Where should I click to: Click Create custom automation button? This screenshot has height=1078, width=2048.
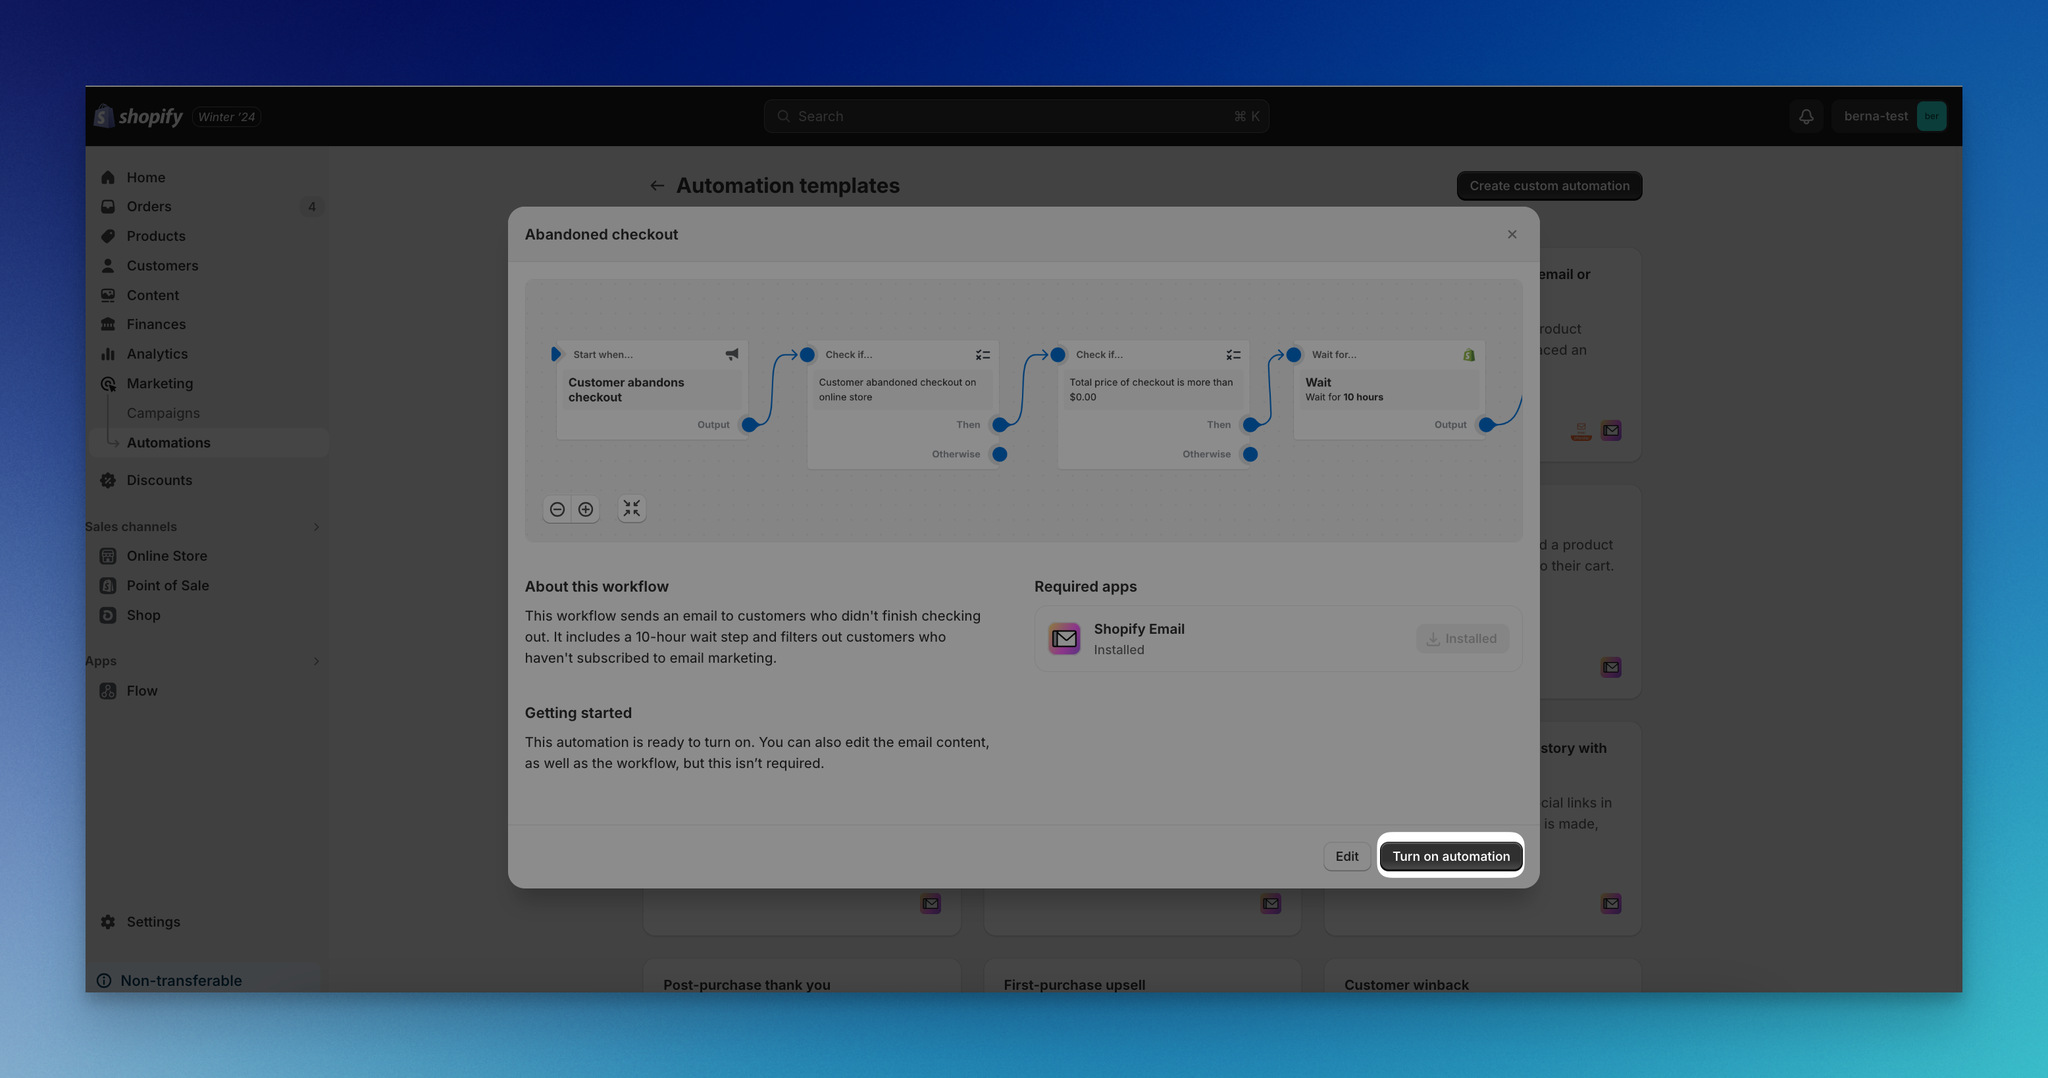click(x=1549, y=186)
